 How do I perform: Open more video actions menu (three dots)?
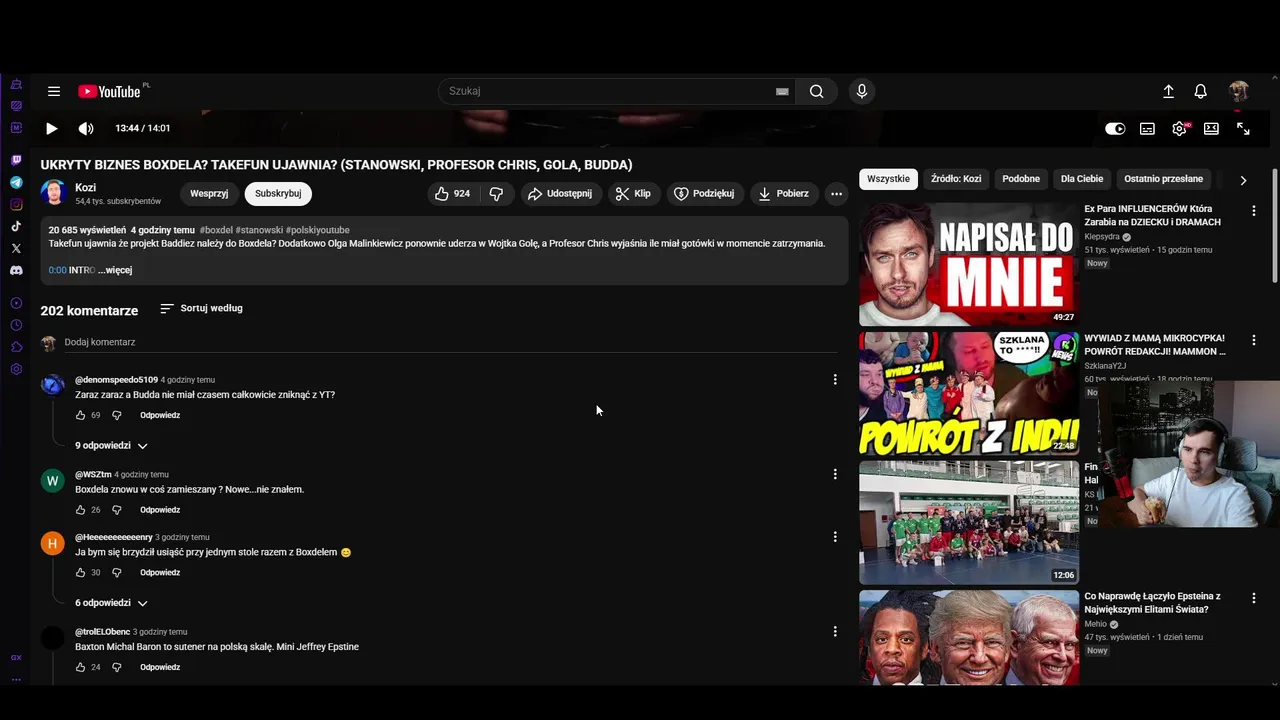click(837, 194)
